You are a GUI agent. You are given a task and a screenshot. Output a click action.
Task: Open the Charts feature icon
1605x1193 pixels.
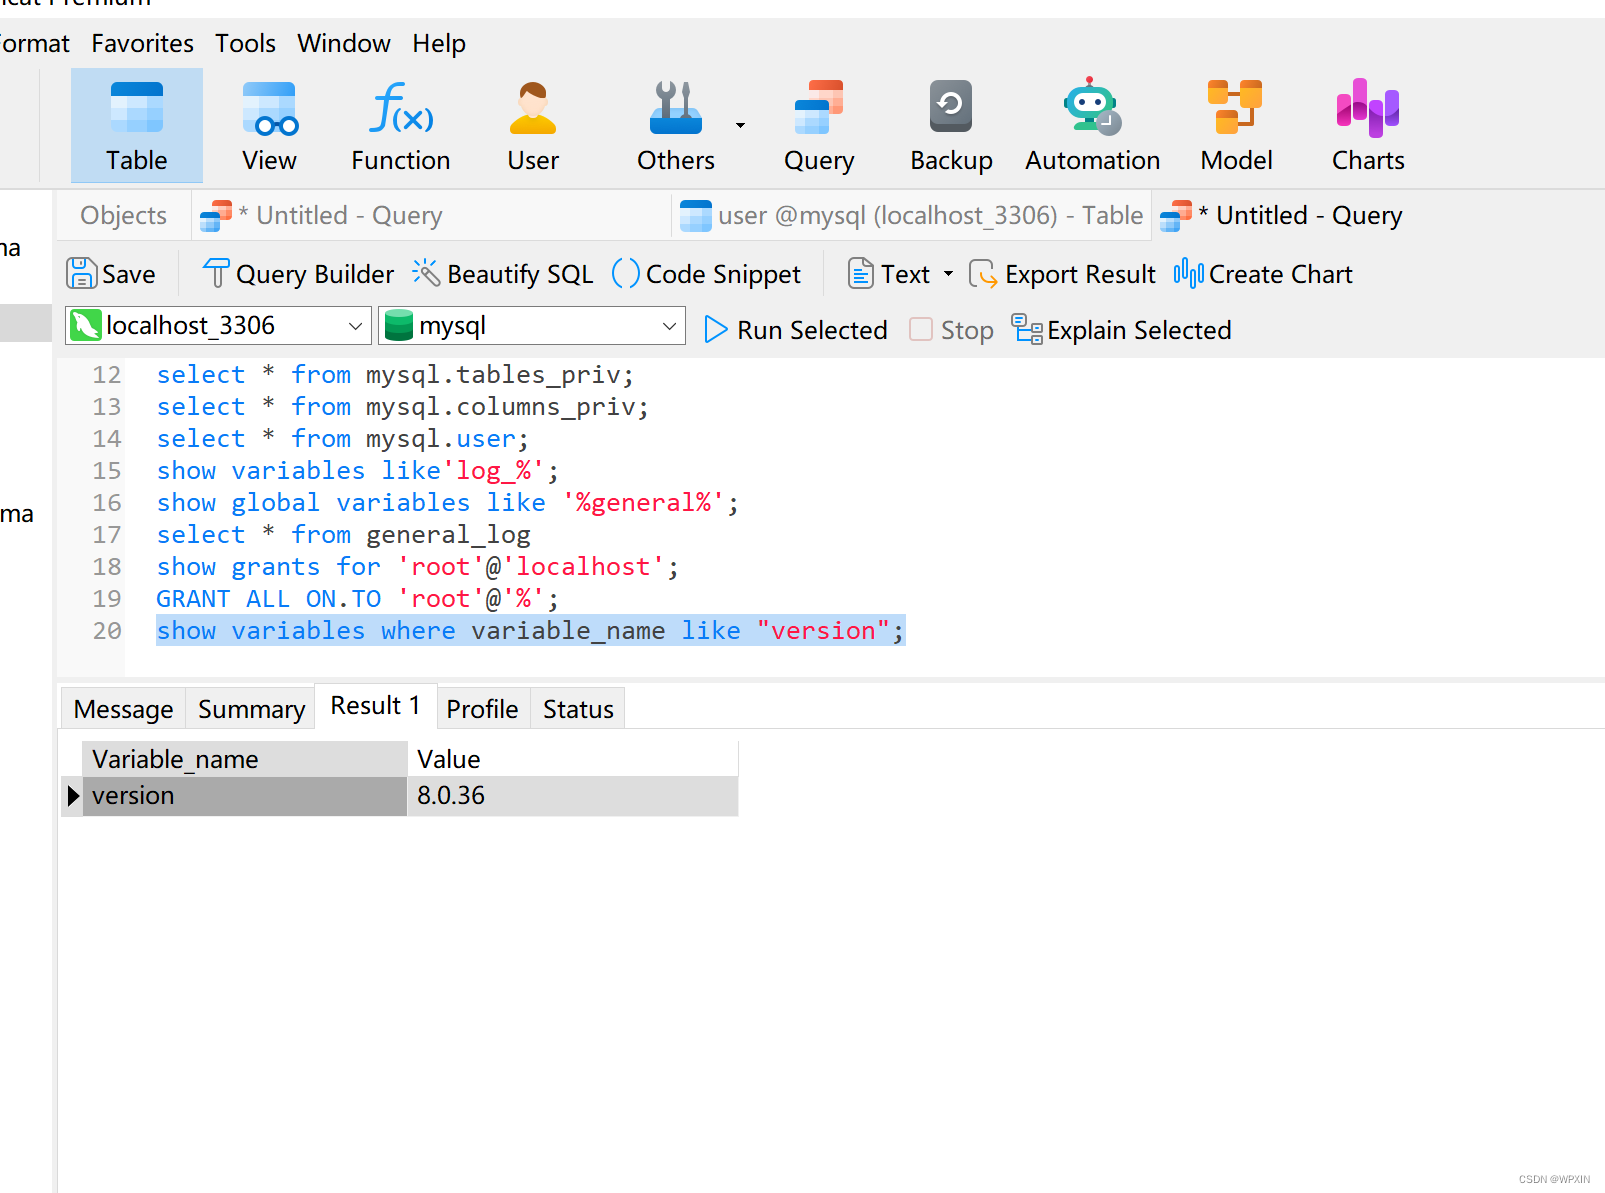pyautogui.click(x=1366, y=125)
